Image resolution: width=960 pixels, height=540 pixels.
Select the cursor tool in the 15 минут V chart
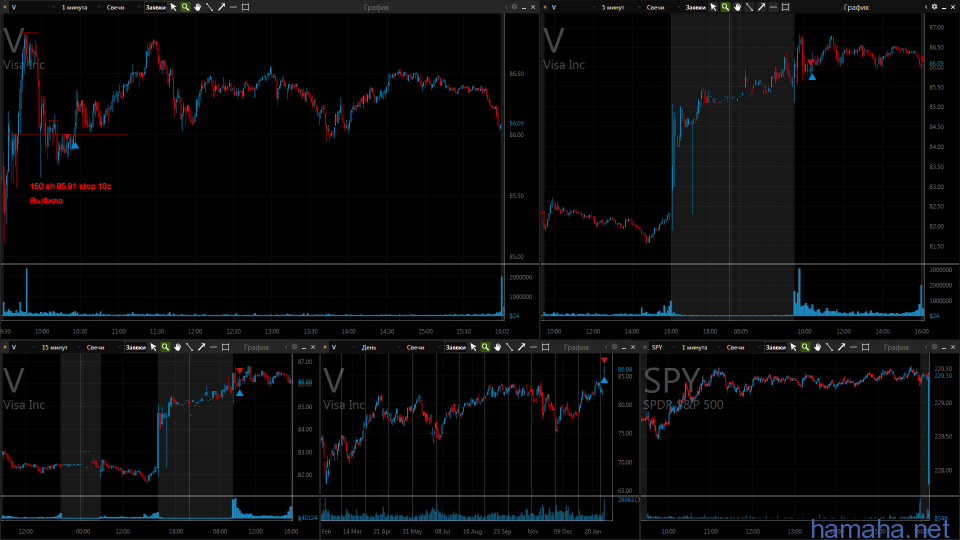[x=153, y=347]
